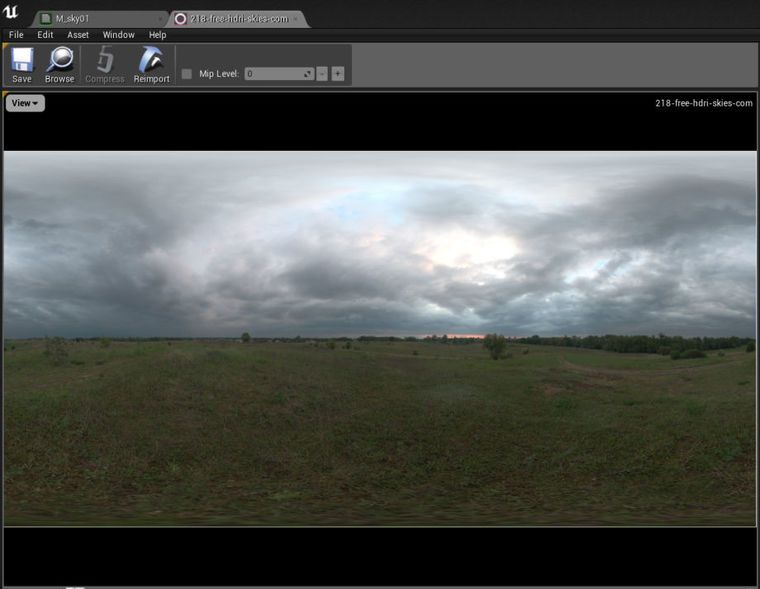Screen dimensions: 760x589
Task: Enable the Mip Level checkbox
Action: pyautogui.click(x=187, y=74)
